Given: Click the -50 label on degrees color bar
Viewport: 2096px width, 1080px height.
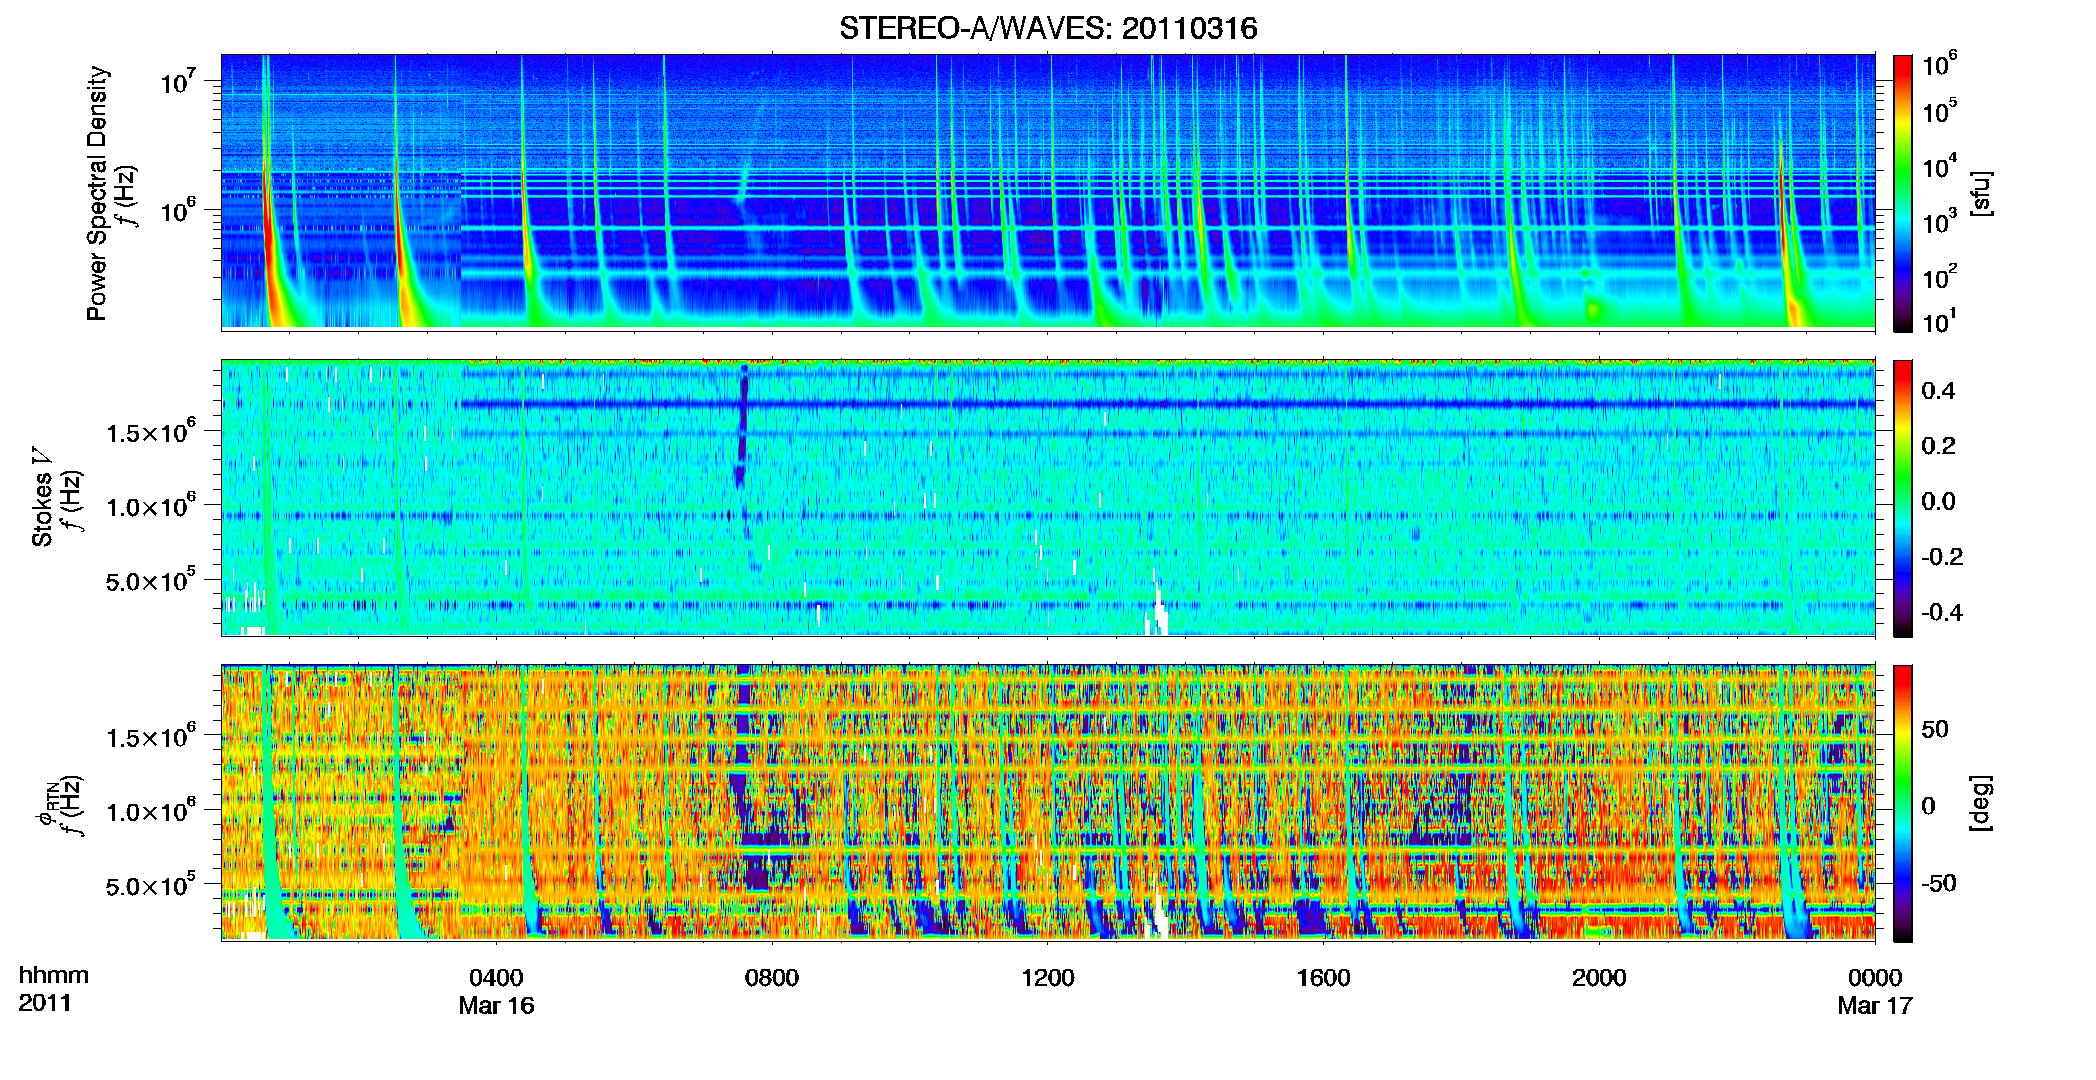Looking at the screenshot, I should coord(1939,883).
